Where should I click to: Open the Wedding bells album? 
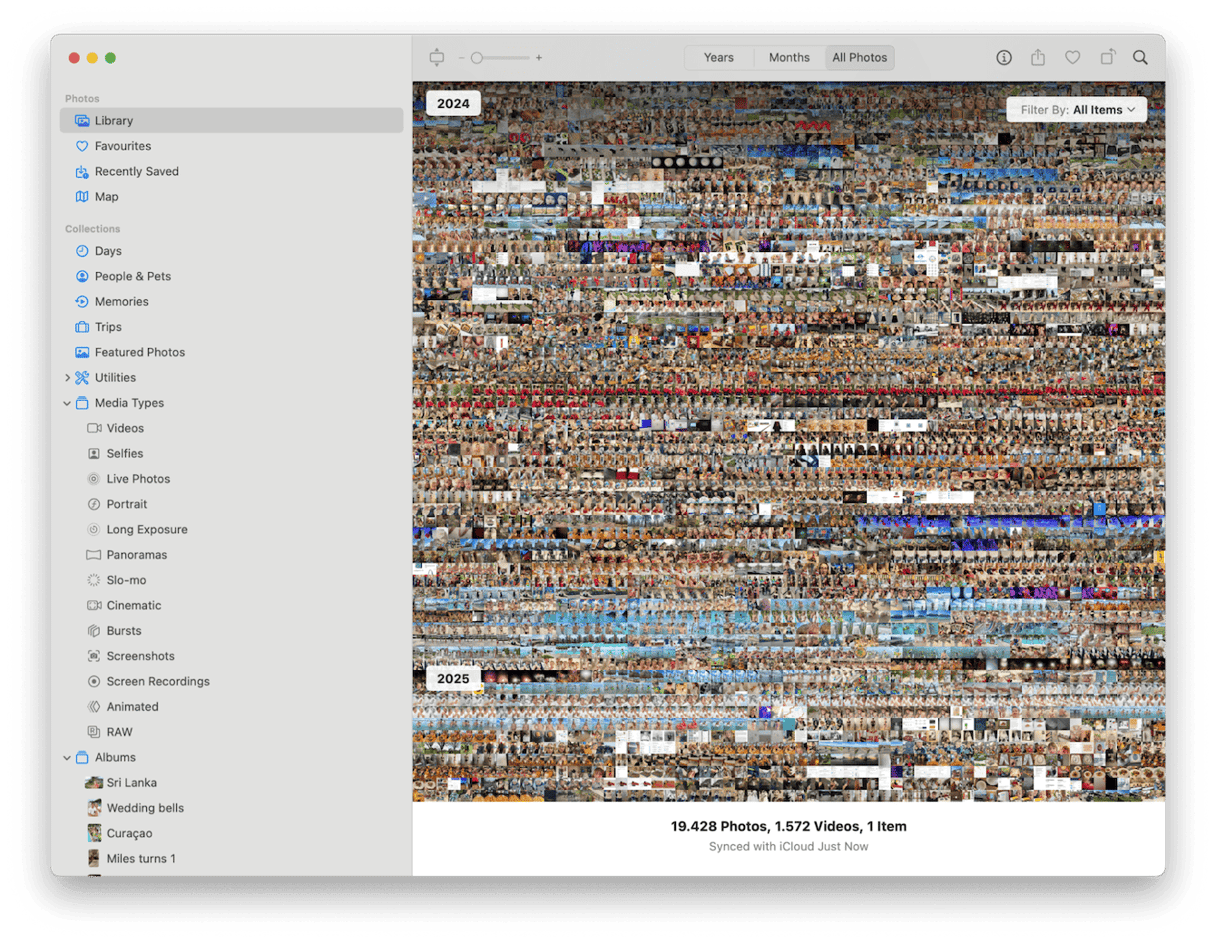click(x=145, y=808)
